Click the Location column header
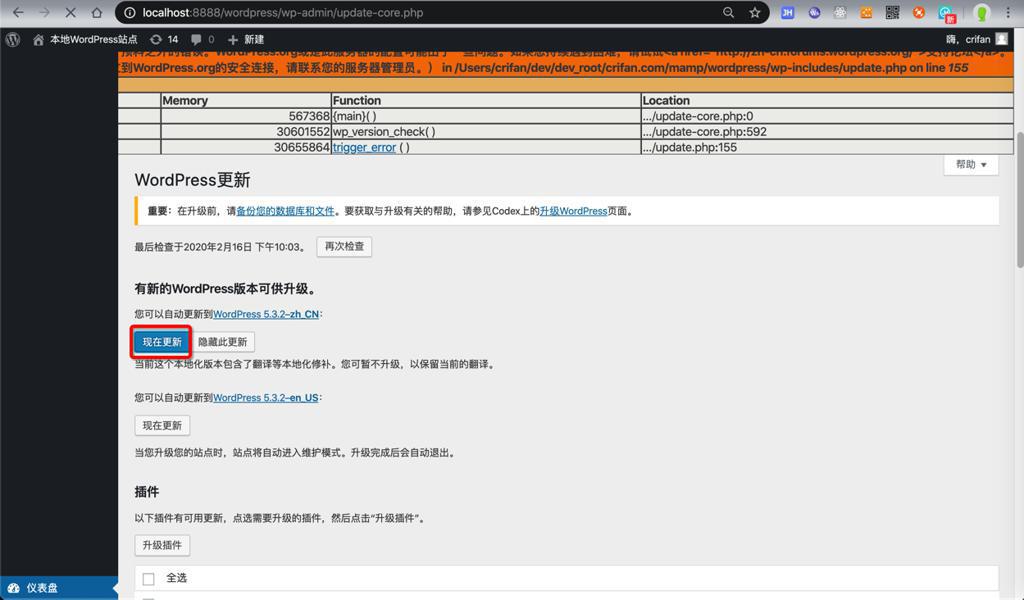 point(827,100)
